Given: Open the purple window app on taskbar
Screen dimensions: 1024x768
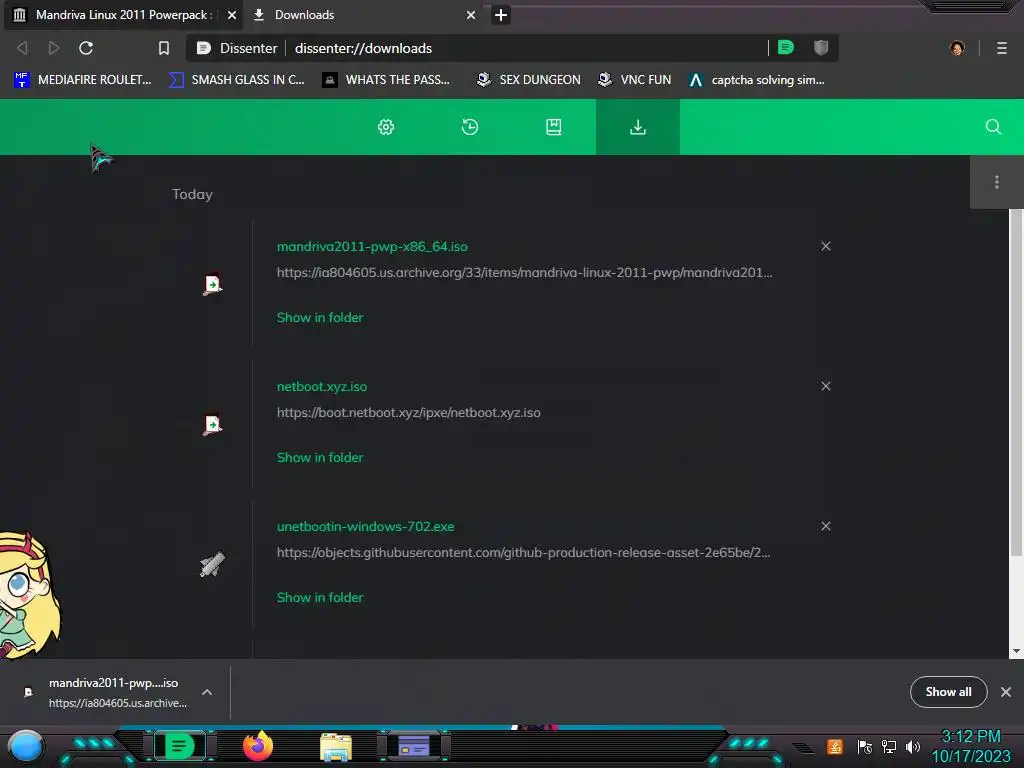Looking at the screenshot, I should (414, 746).
